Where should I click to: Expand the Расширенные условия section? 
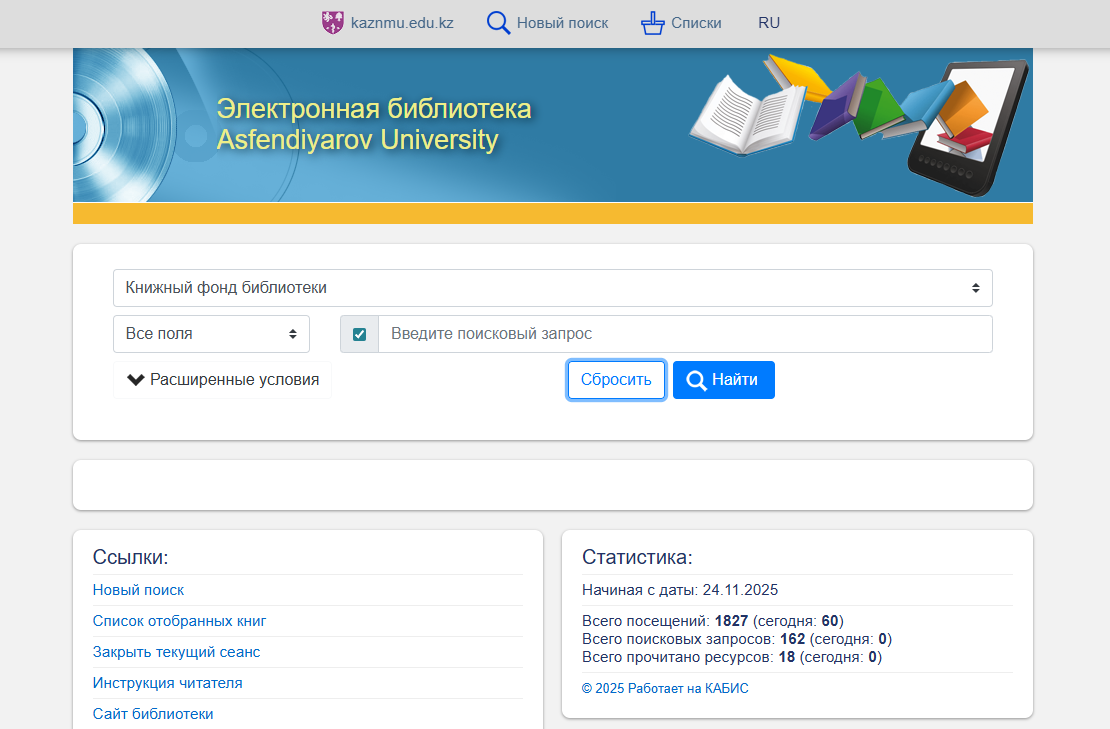(233, 380)
